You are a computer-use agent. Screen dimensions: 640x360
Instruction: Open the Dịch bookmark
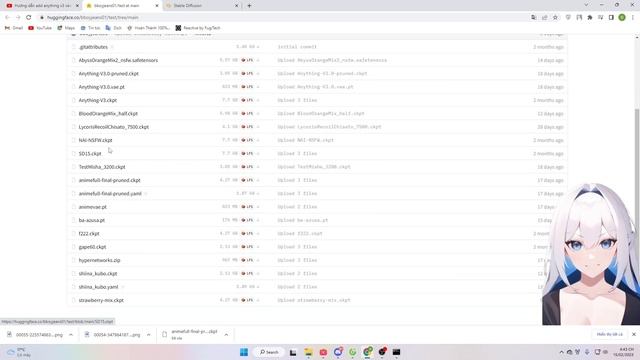(113, 28)
